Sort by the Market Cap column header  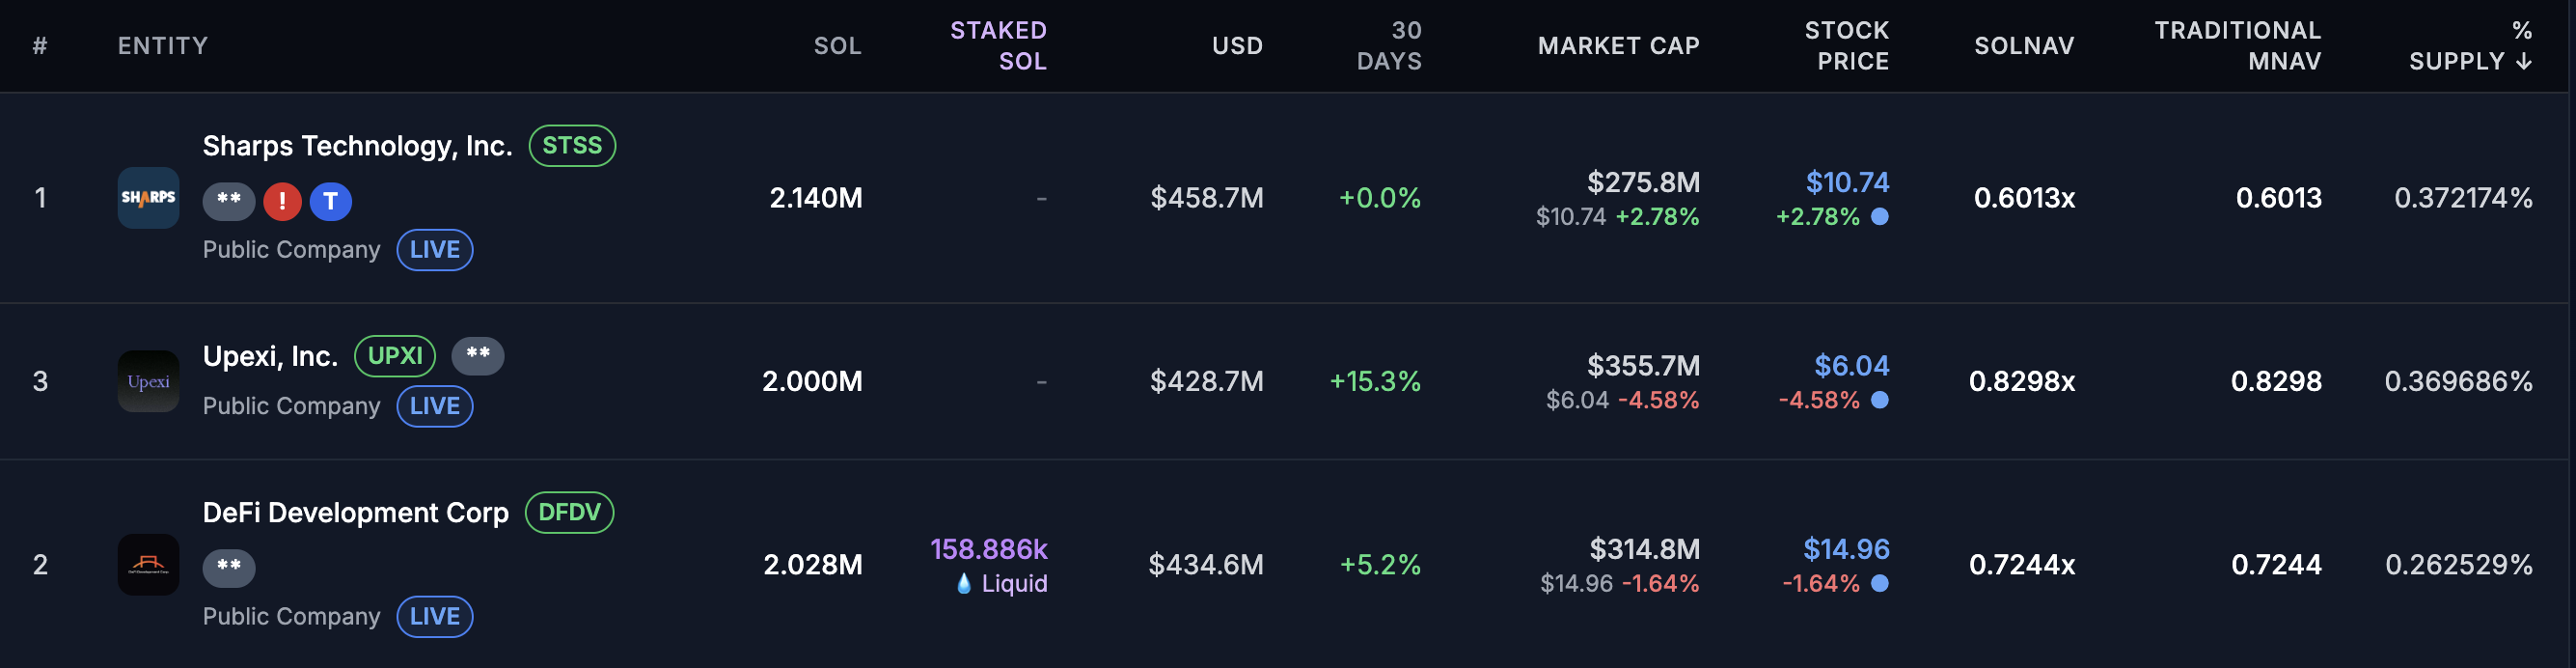point(1618,46)
